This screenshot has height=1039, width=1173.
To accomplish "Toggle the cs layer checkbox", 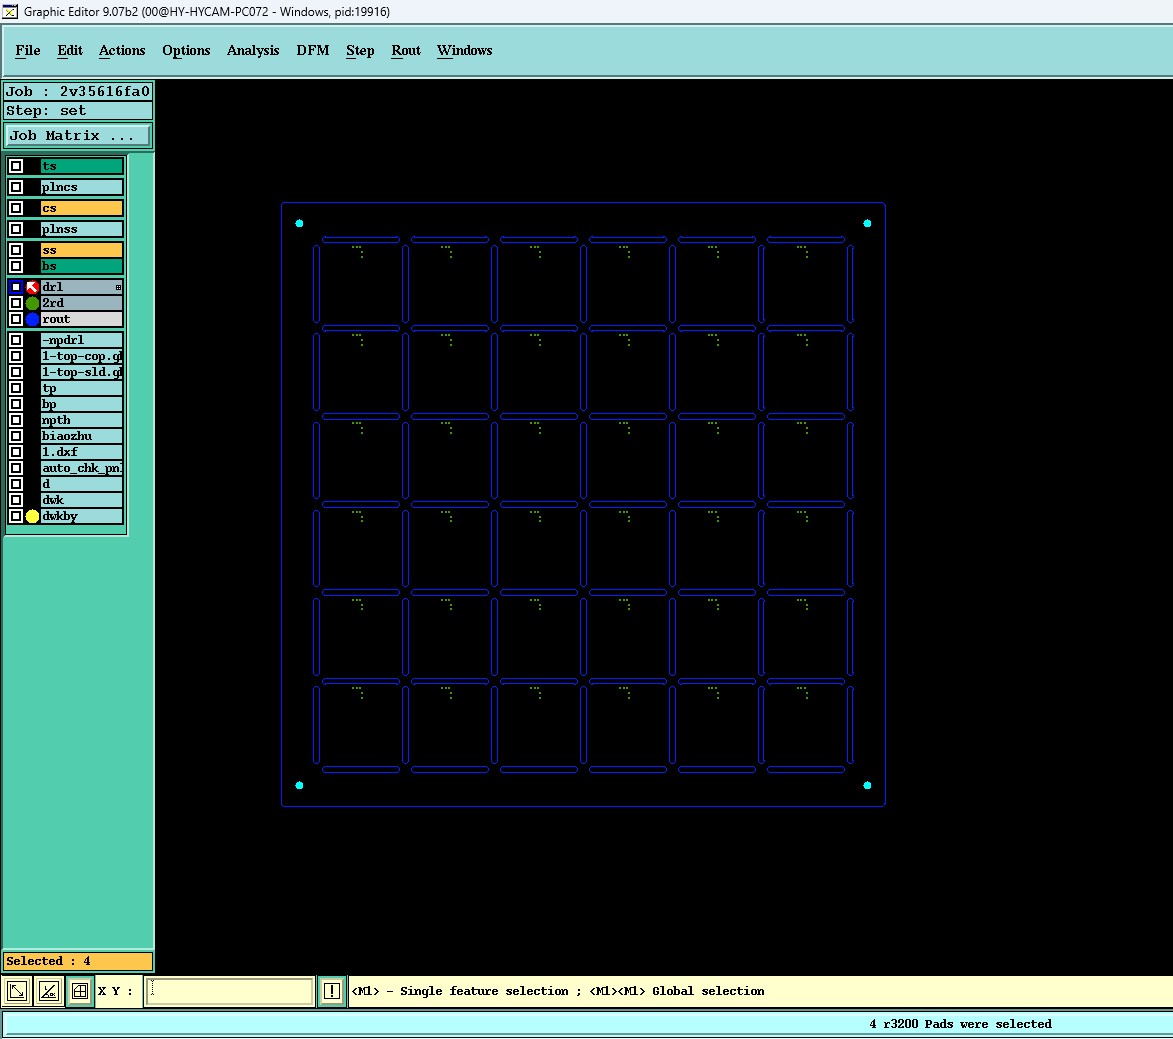I will pyautogui.click(x=16, y=208).
